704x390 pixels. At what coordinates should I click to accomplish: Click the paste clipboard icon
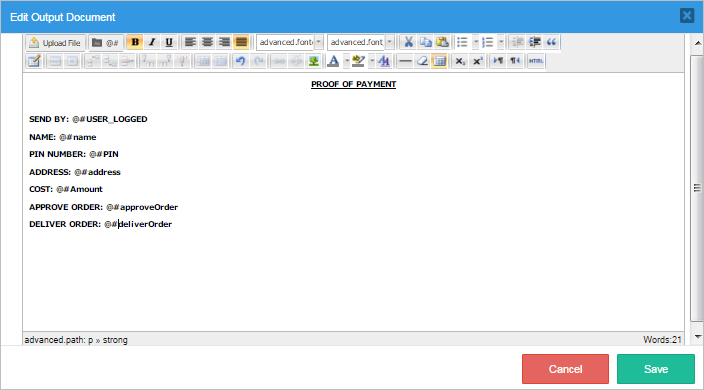tap(442, 42)
